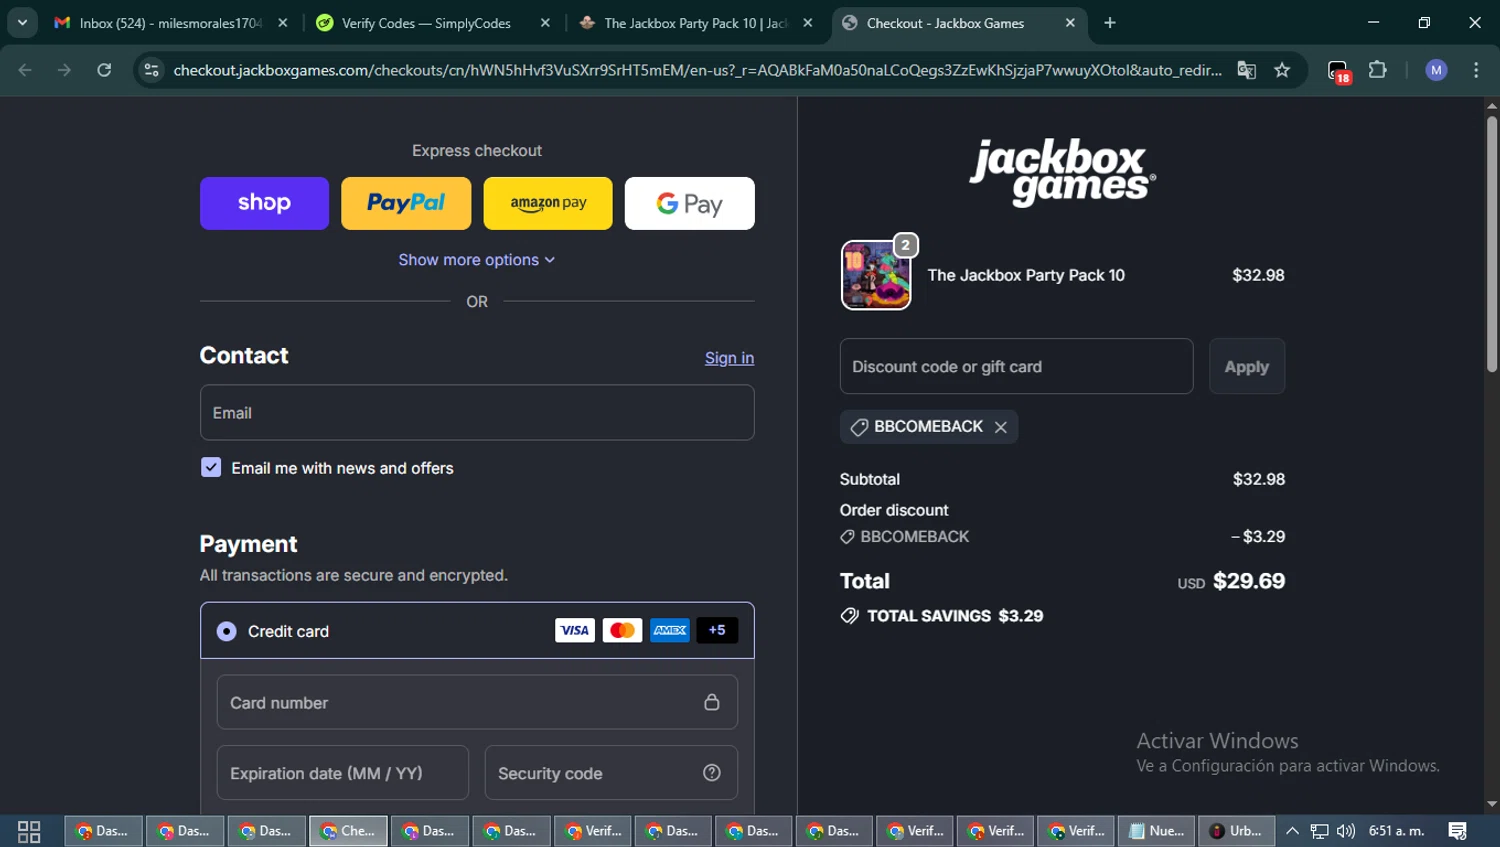Open Windows Task View button
The height and width of the screenshot is (847, 1500).
point(29,831)
